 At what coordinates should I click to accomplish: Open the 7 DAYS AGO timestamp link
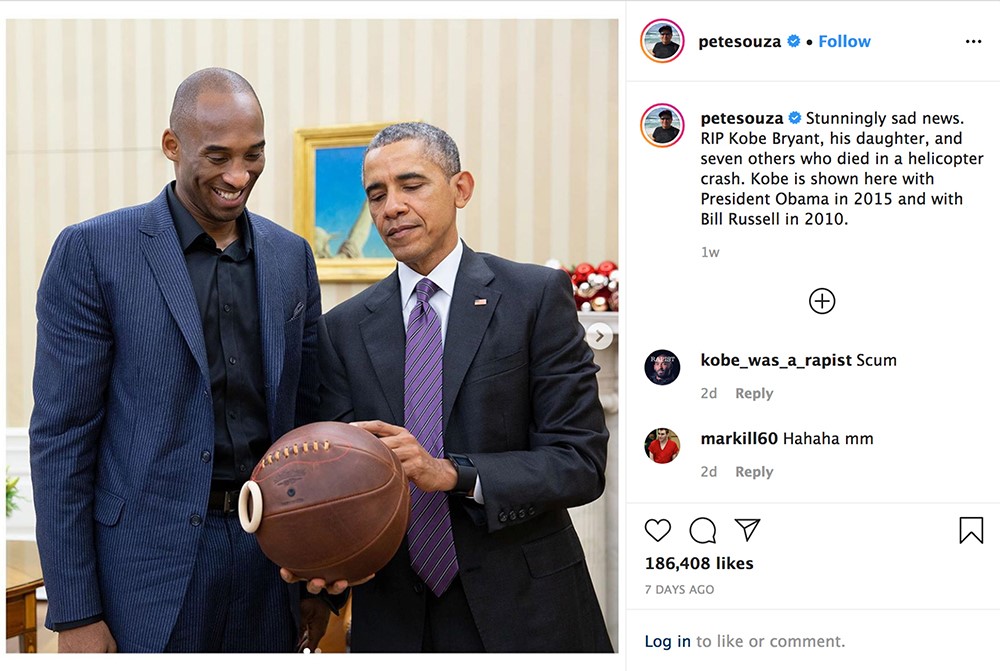click(x=679, y=589)
